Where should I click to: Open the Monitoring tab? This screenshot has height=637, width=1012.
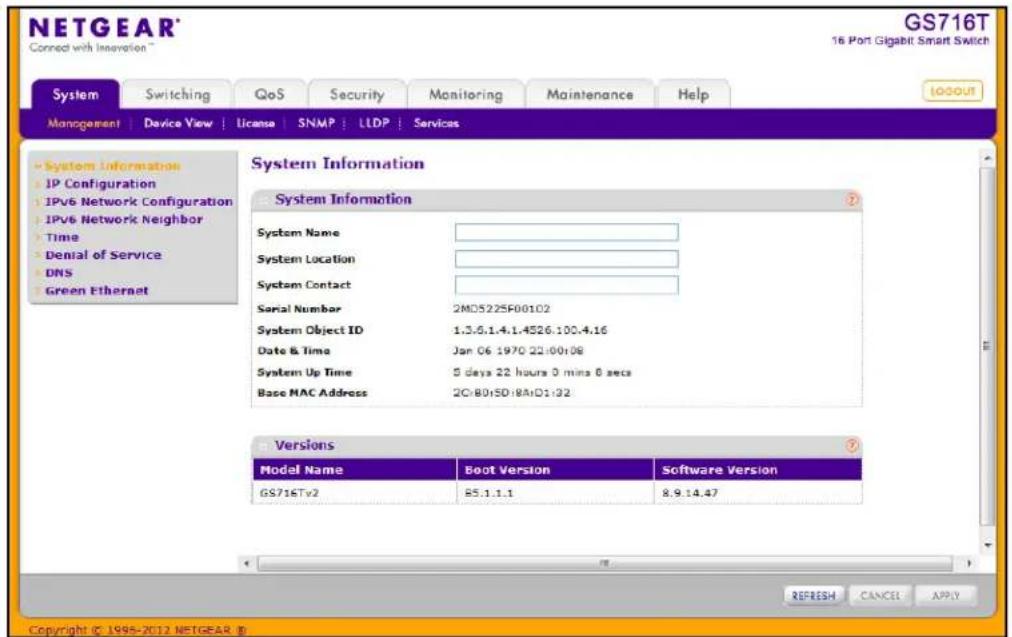pos(465,94)
